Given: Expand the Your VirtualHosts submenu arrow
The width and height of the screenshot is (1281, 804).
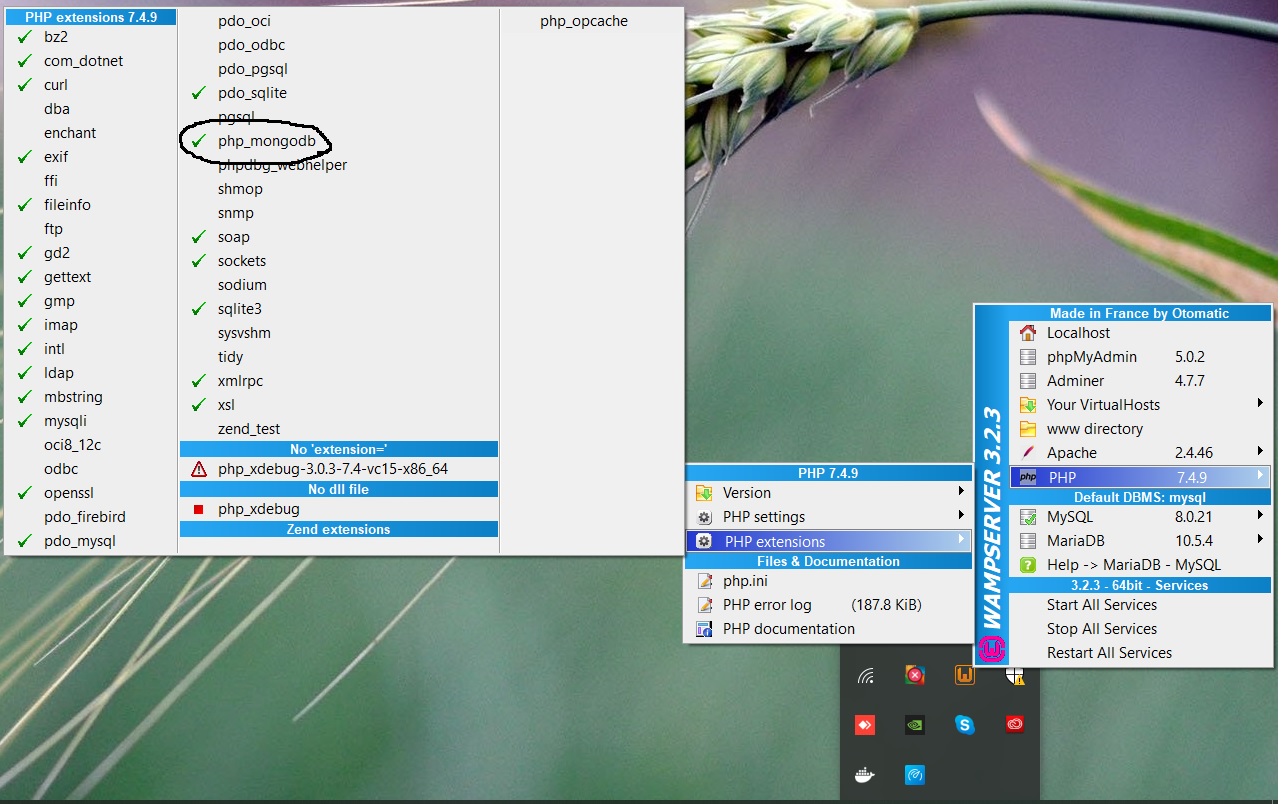Looking at the screenshot, I should pyautogui.click(x=1261, y=404).
